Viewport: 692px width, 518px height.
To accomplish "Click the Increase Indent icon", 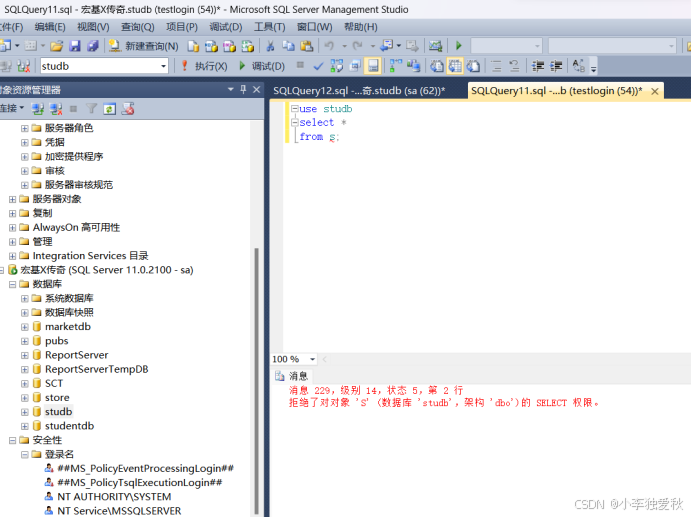I will pos(556,66).
